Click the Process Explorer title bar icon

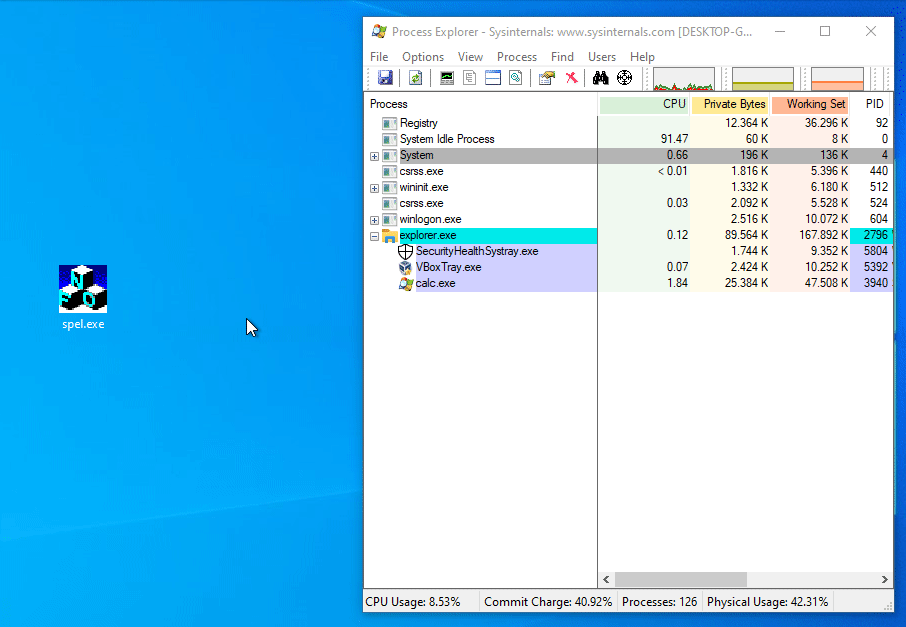tap(379, 31)
